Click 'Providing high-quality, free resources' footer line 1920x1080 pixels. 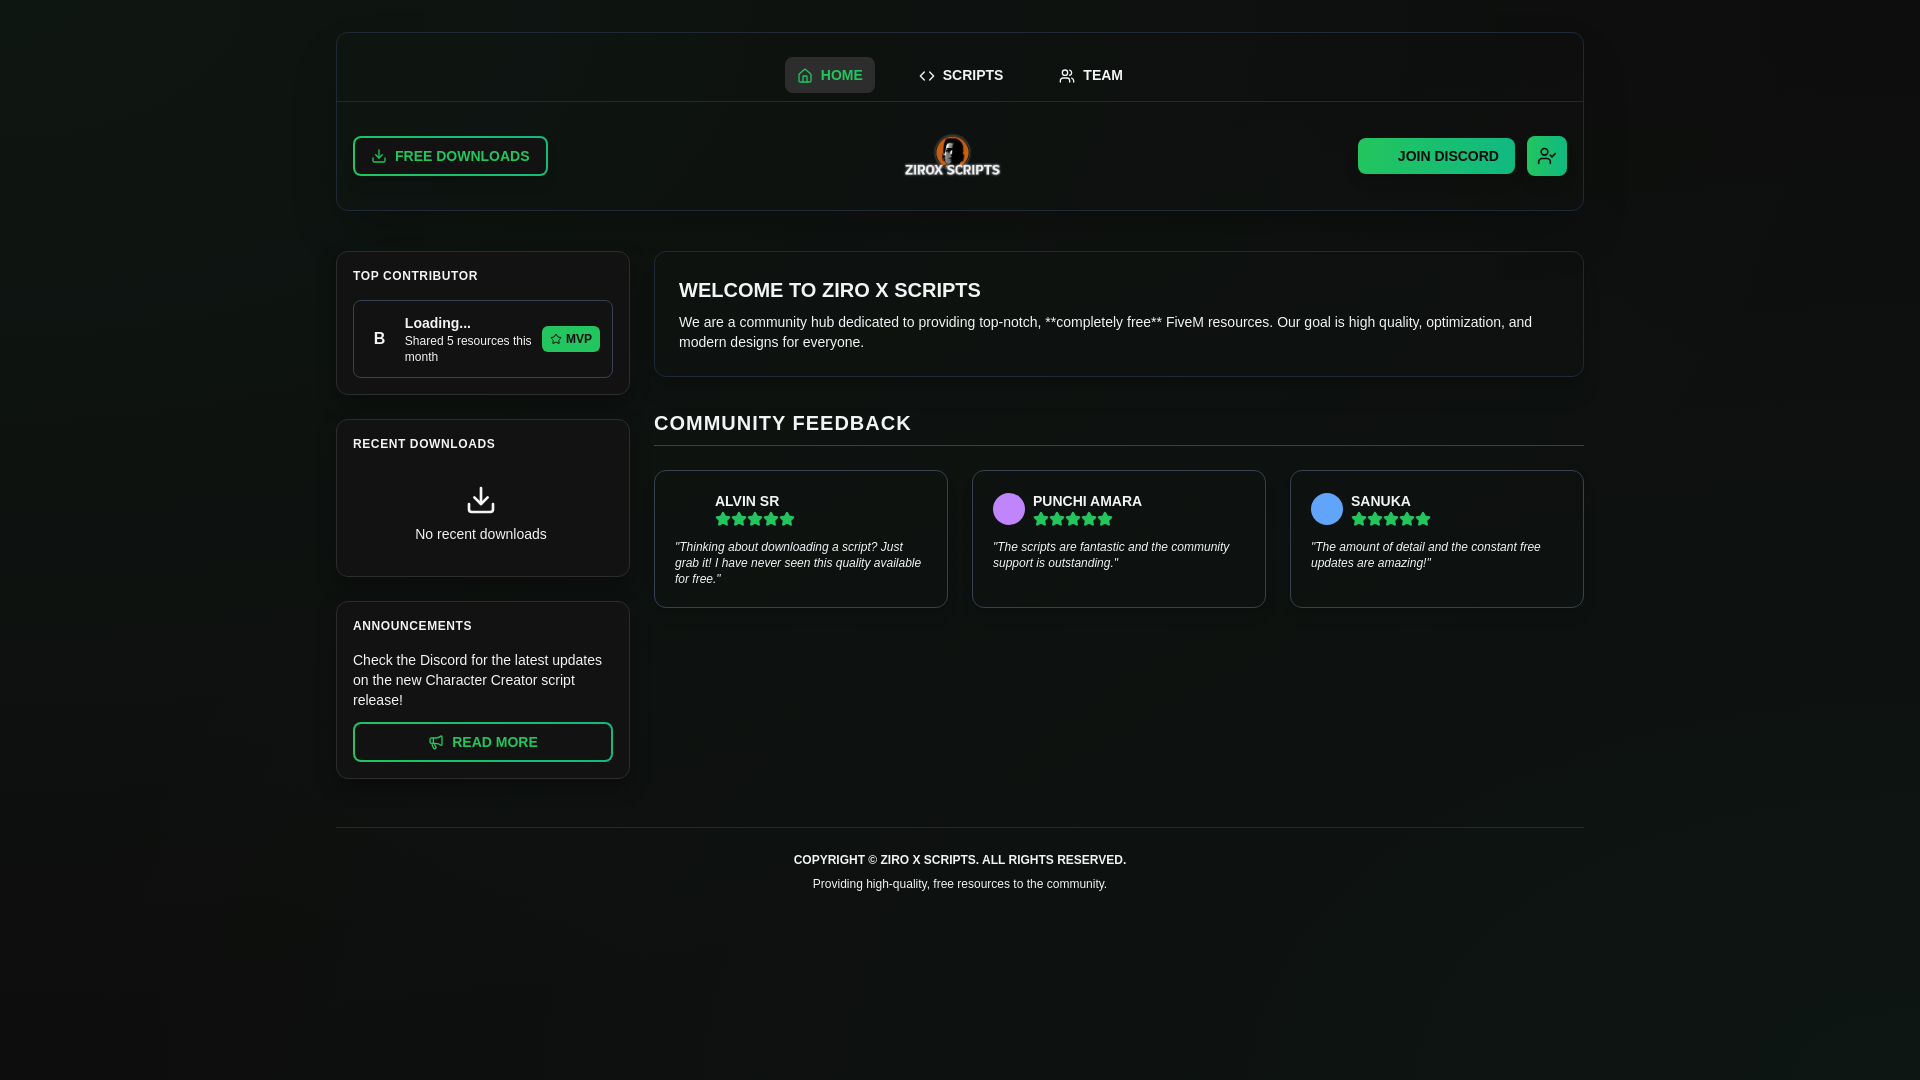point(960,884)
